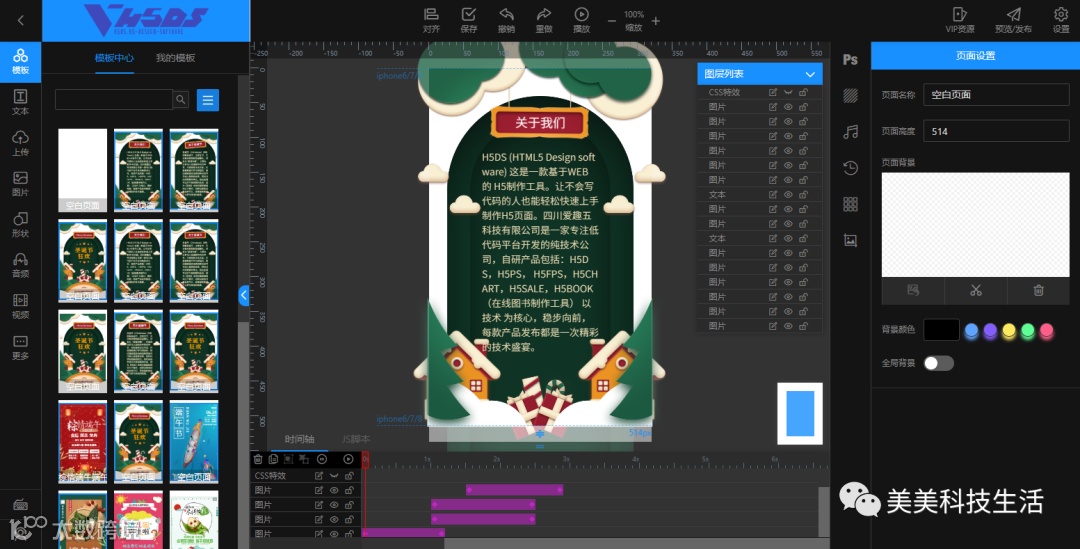Edit CSS特效 row in layer list
The image size is (1080, 549).
773,92
